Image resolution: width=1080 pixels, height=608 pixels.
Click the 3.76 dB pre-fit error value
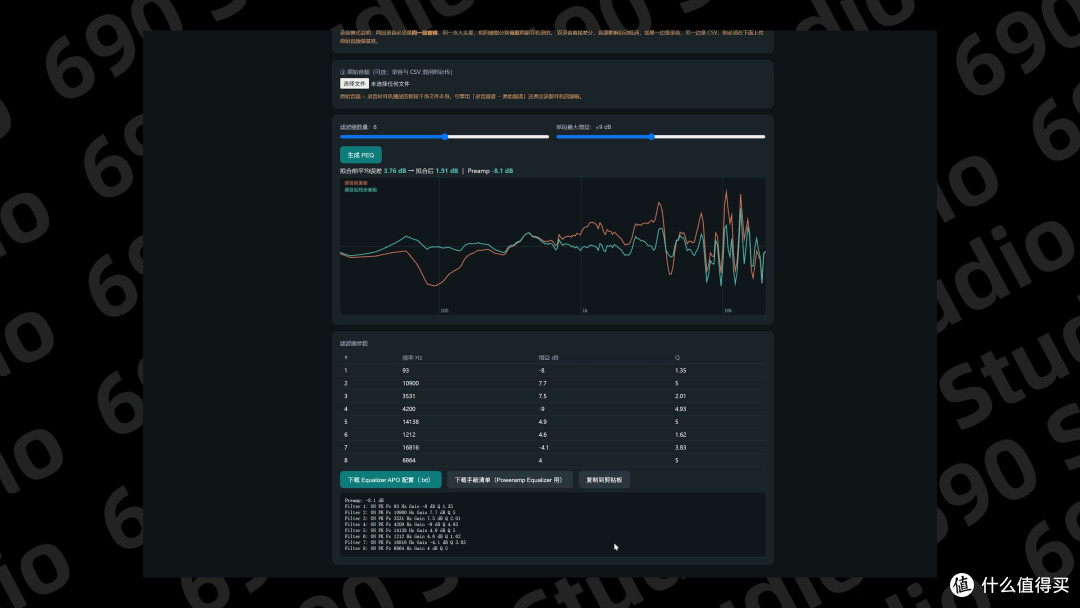point(395,171)
